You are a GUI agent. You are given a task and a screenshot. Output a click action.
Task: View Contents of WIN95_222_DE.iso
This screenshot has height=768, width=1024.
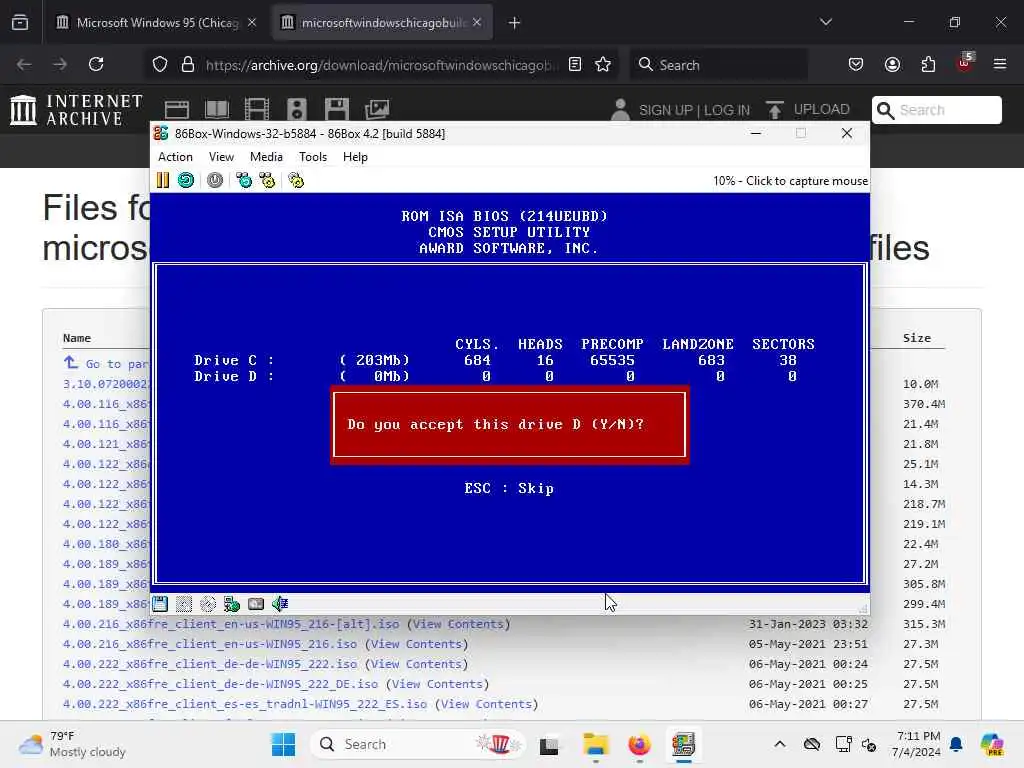pyautogui.click(x=437, y=684)
